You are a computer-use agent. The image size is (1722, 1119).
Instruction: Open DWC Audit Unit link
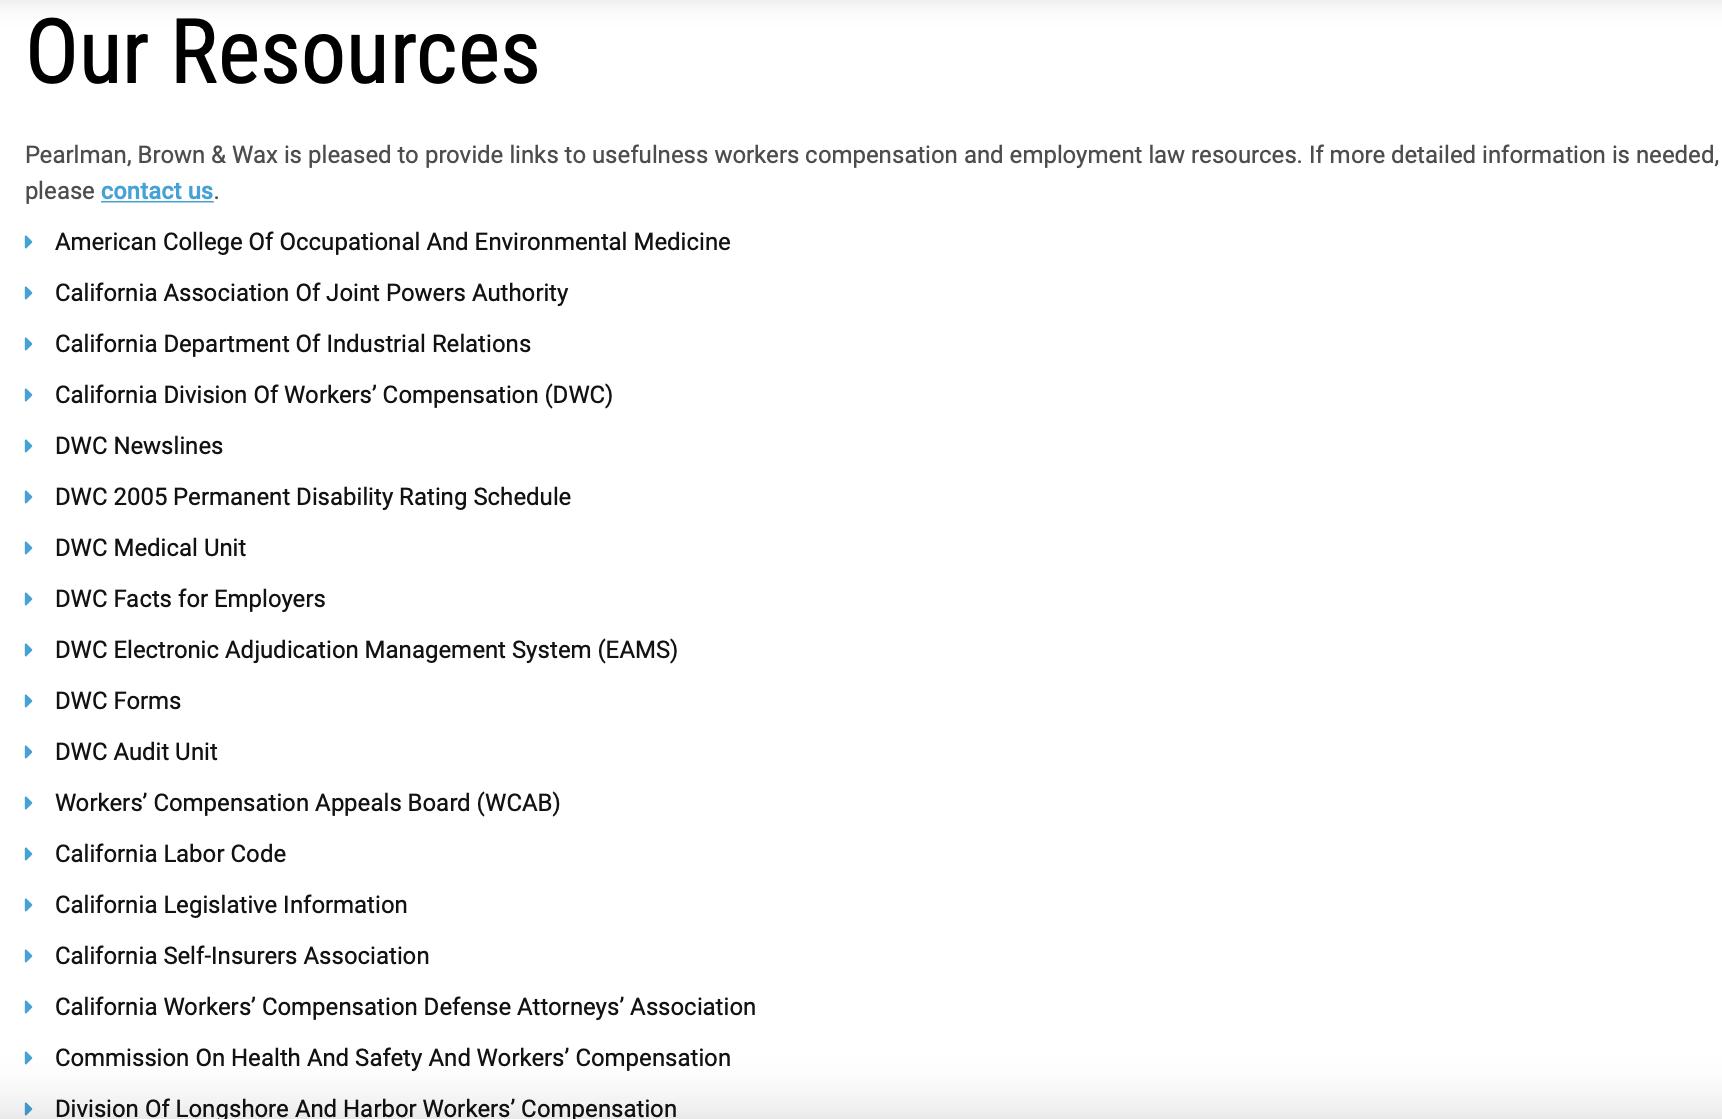pos(136,752)
